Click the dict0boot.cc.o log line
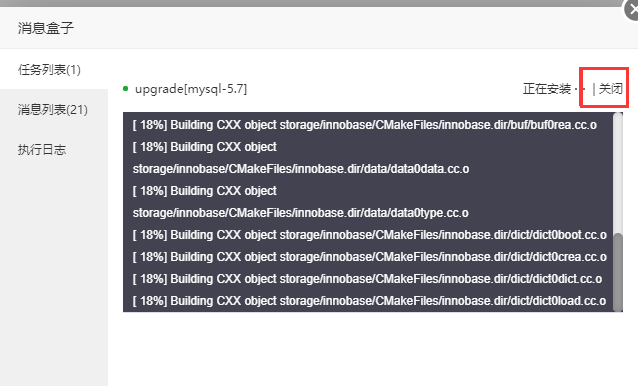This screenshot has width=638, height=386. (369, 235)
